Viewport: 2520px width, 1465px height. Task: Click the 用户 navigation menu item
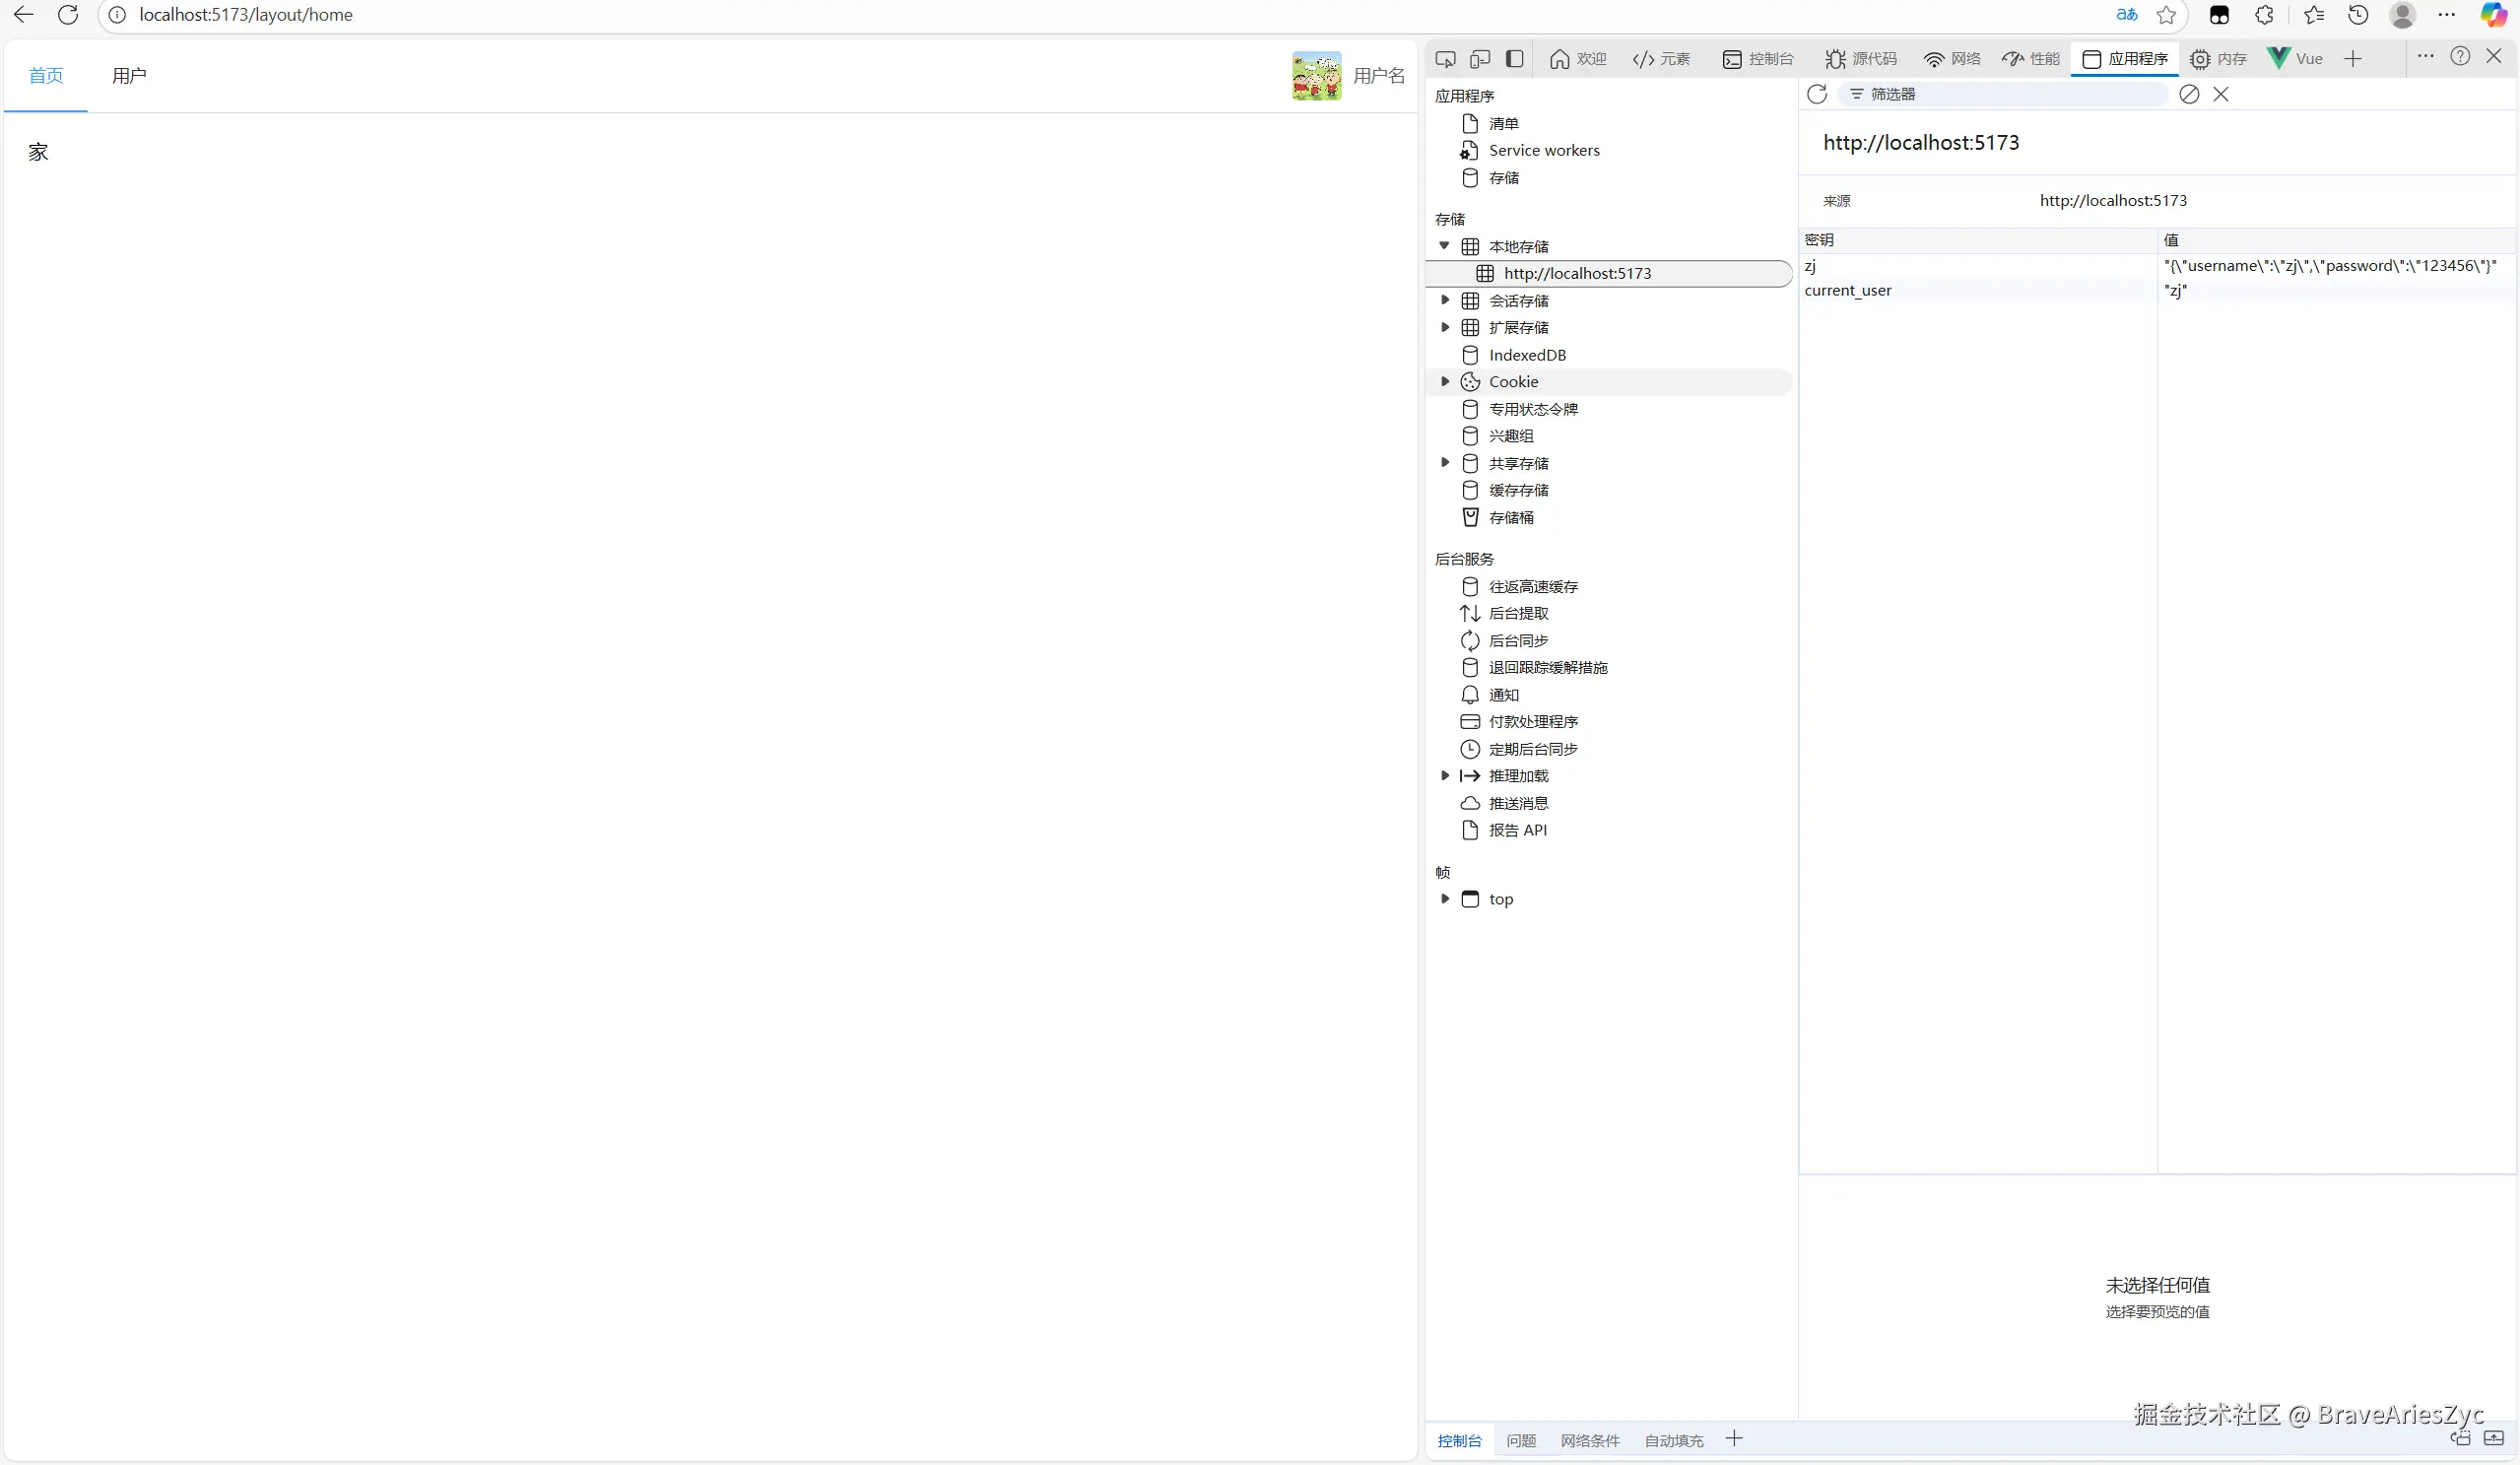click(x=129, y=76)
